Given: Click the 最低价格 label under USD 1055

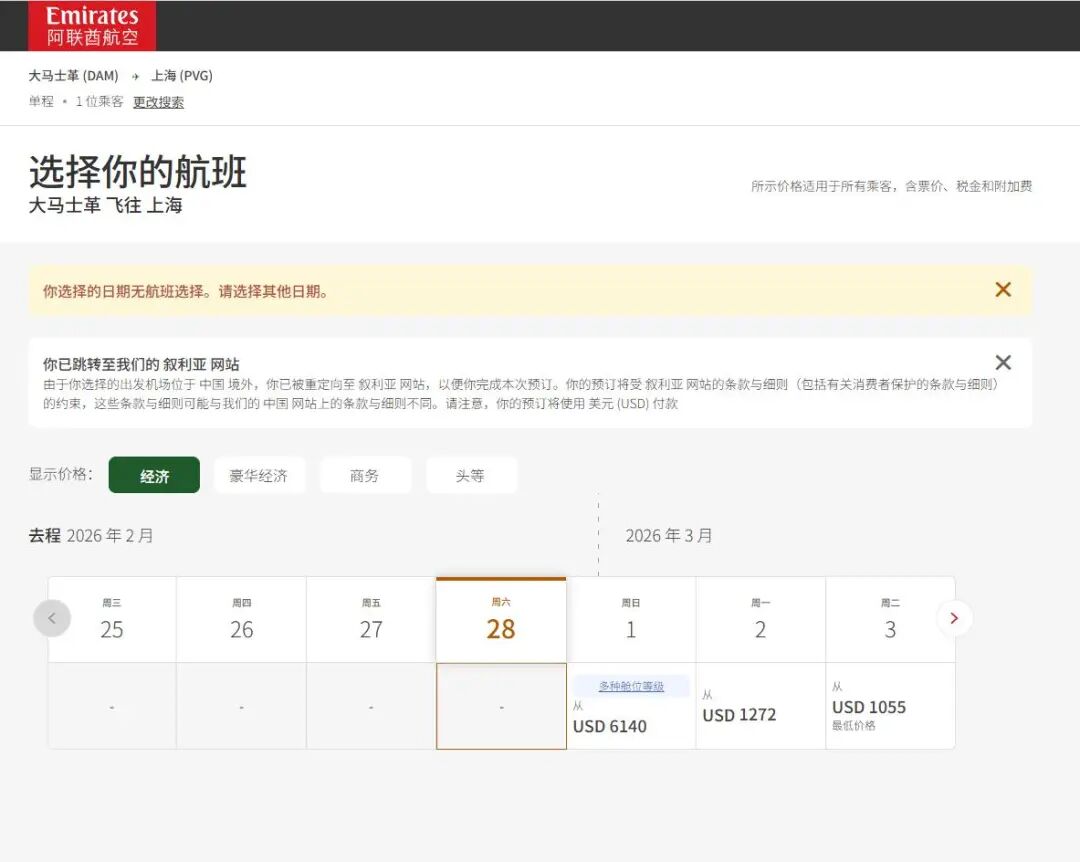Looking at the screenshot, I should click(853, 726).
